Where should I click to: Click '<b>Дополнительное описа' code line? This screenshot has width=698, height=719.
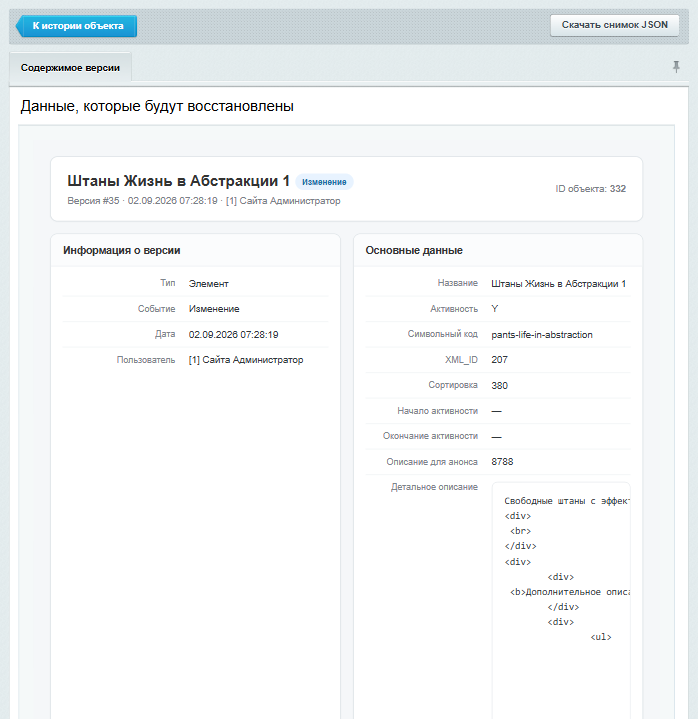570,592
